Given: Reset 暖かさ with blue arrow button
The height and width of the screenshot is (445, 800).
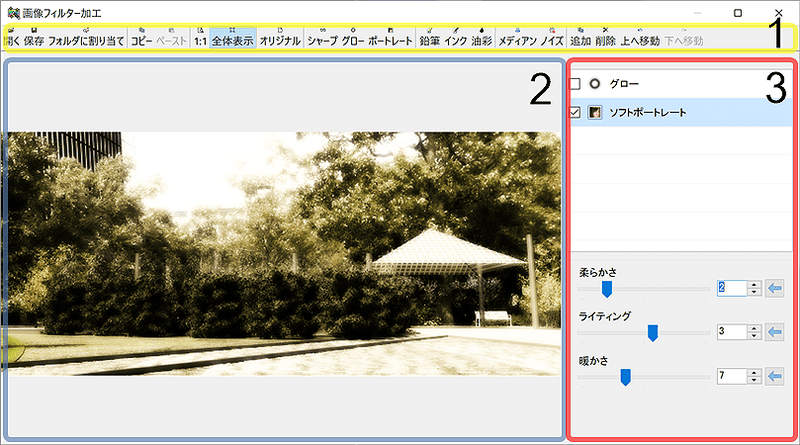Looking at the screenshot, I should [x=774, y=377].
